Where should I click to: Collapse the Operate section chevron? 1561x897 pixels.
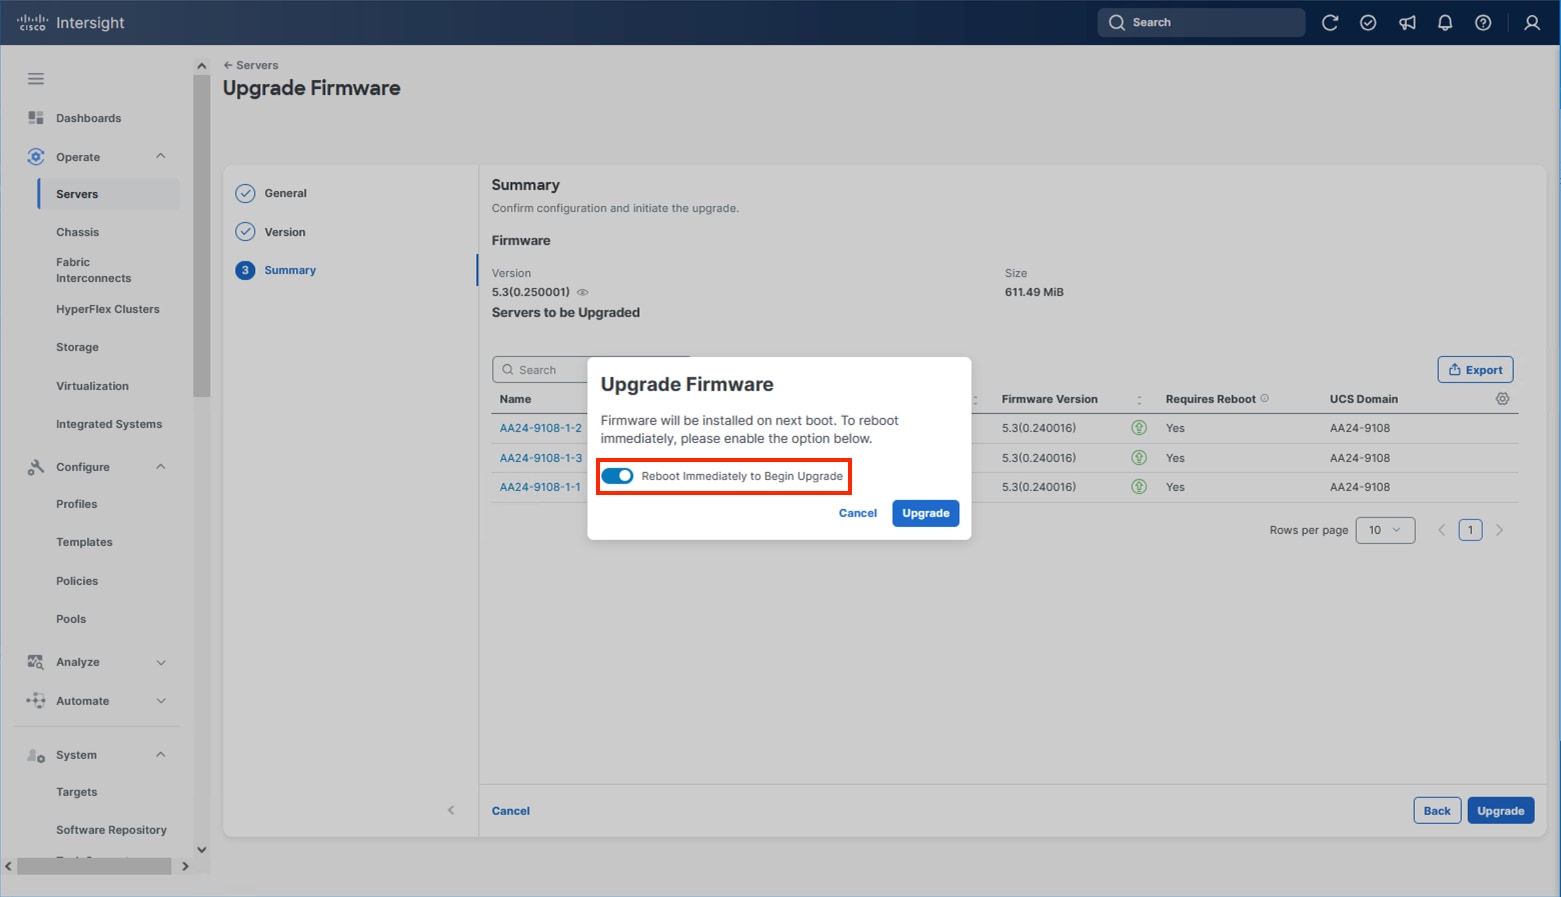(x=161, y=157)
